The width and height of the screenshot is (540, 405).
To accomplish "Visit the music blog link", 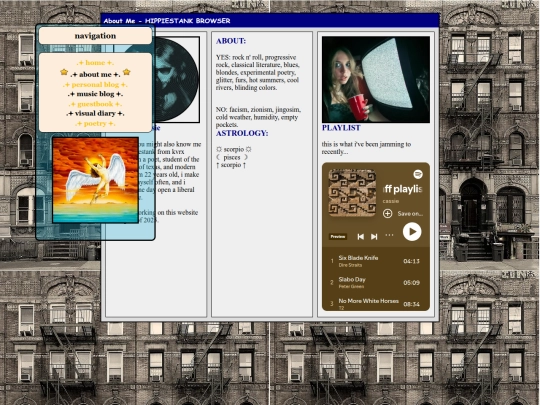I will pos(95,94).
